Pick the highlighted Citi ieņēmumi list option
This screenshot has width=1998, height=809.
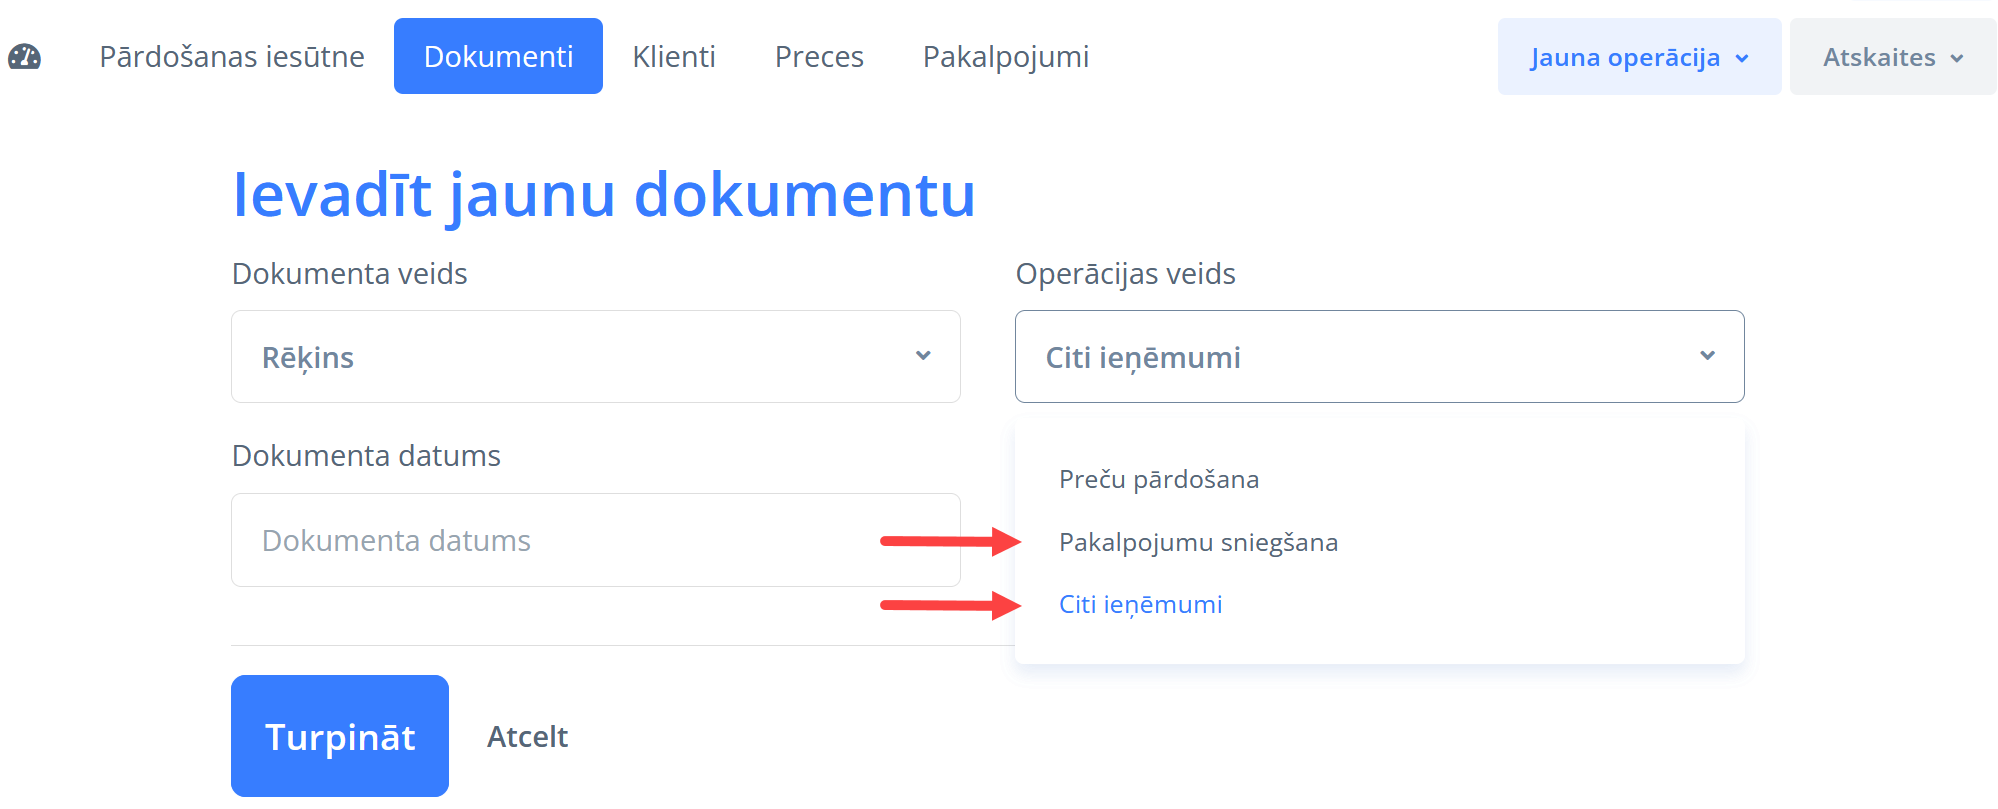tap(1140, 605)
